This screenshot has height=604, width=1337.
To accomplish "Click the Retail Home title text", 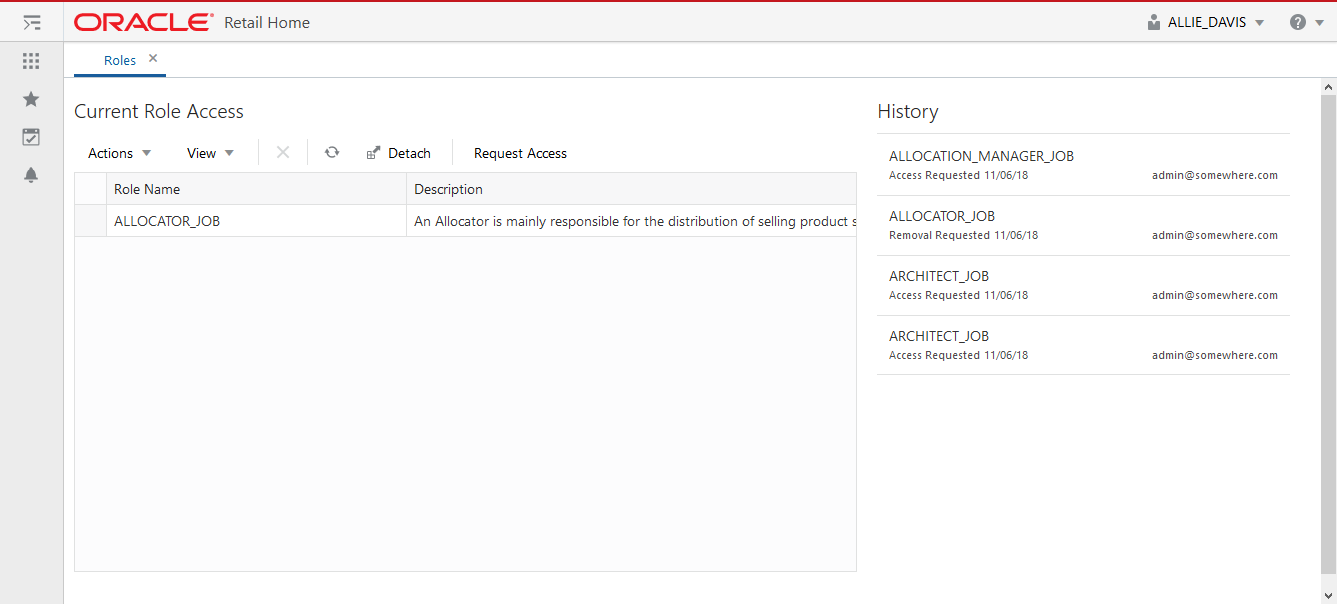I will [x=267, y=22].
